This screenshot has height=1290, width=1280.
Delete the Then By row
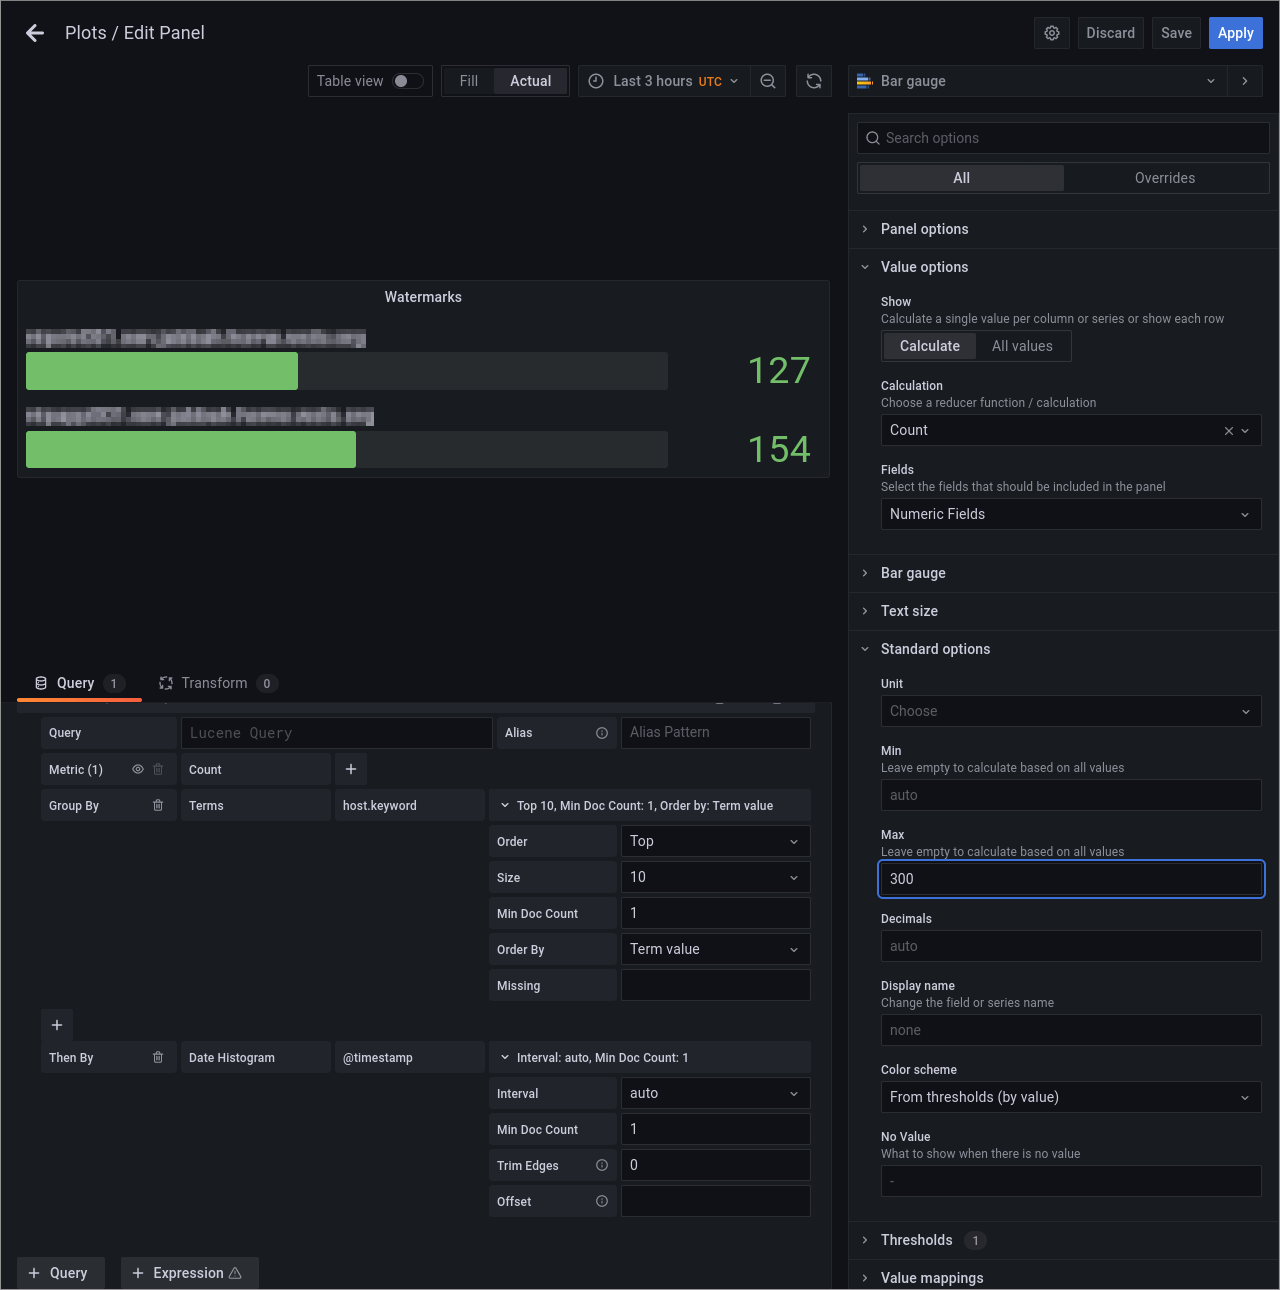[x=158, y=1057]
